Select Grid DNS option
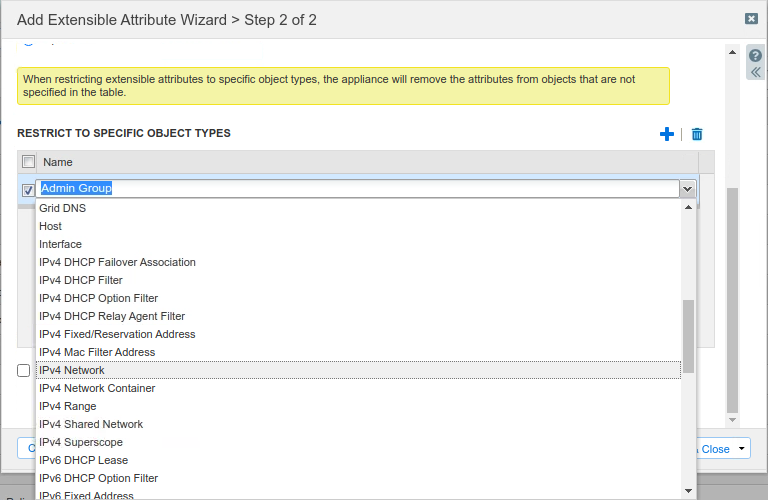This screenshot has height=500, width=768. pos(62,208)
